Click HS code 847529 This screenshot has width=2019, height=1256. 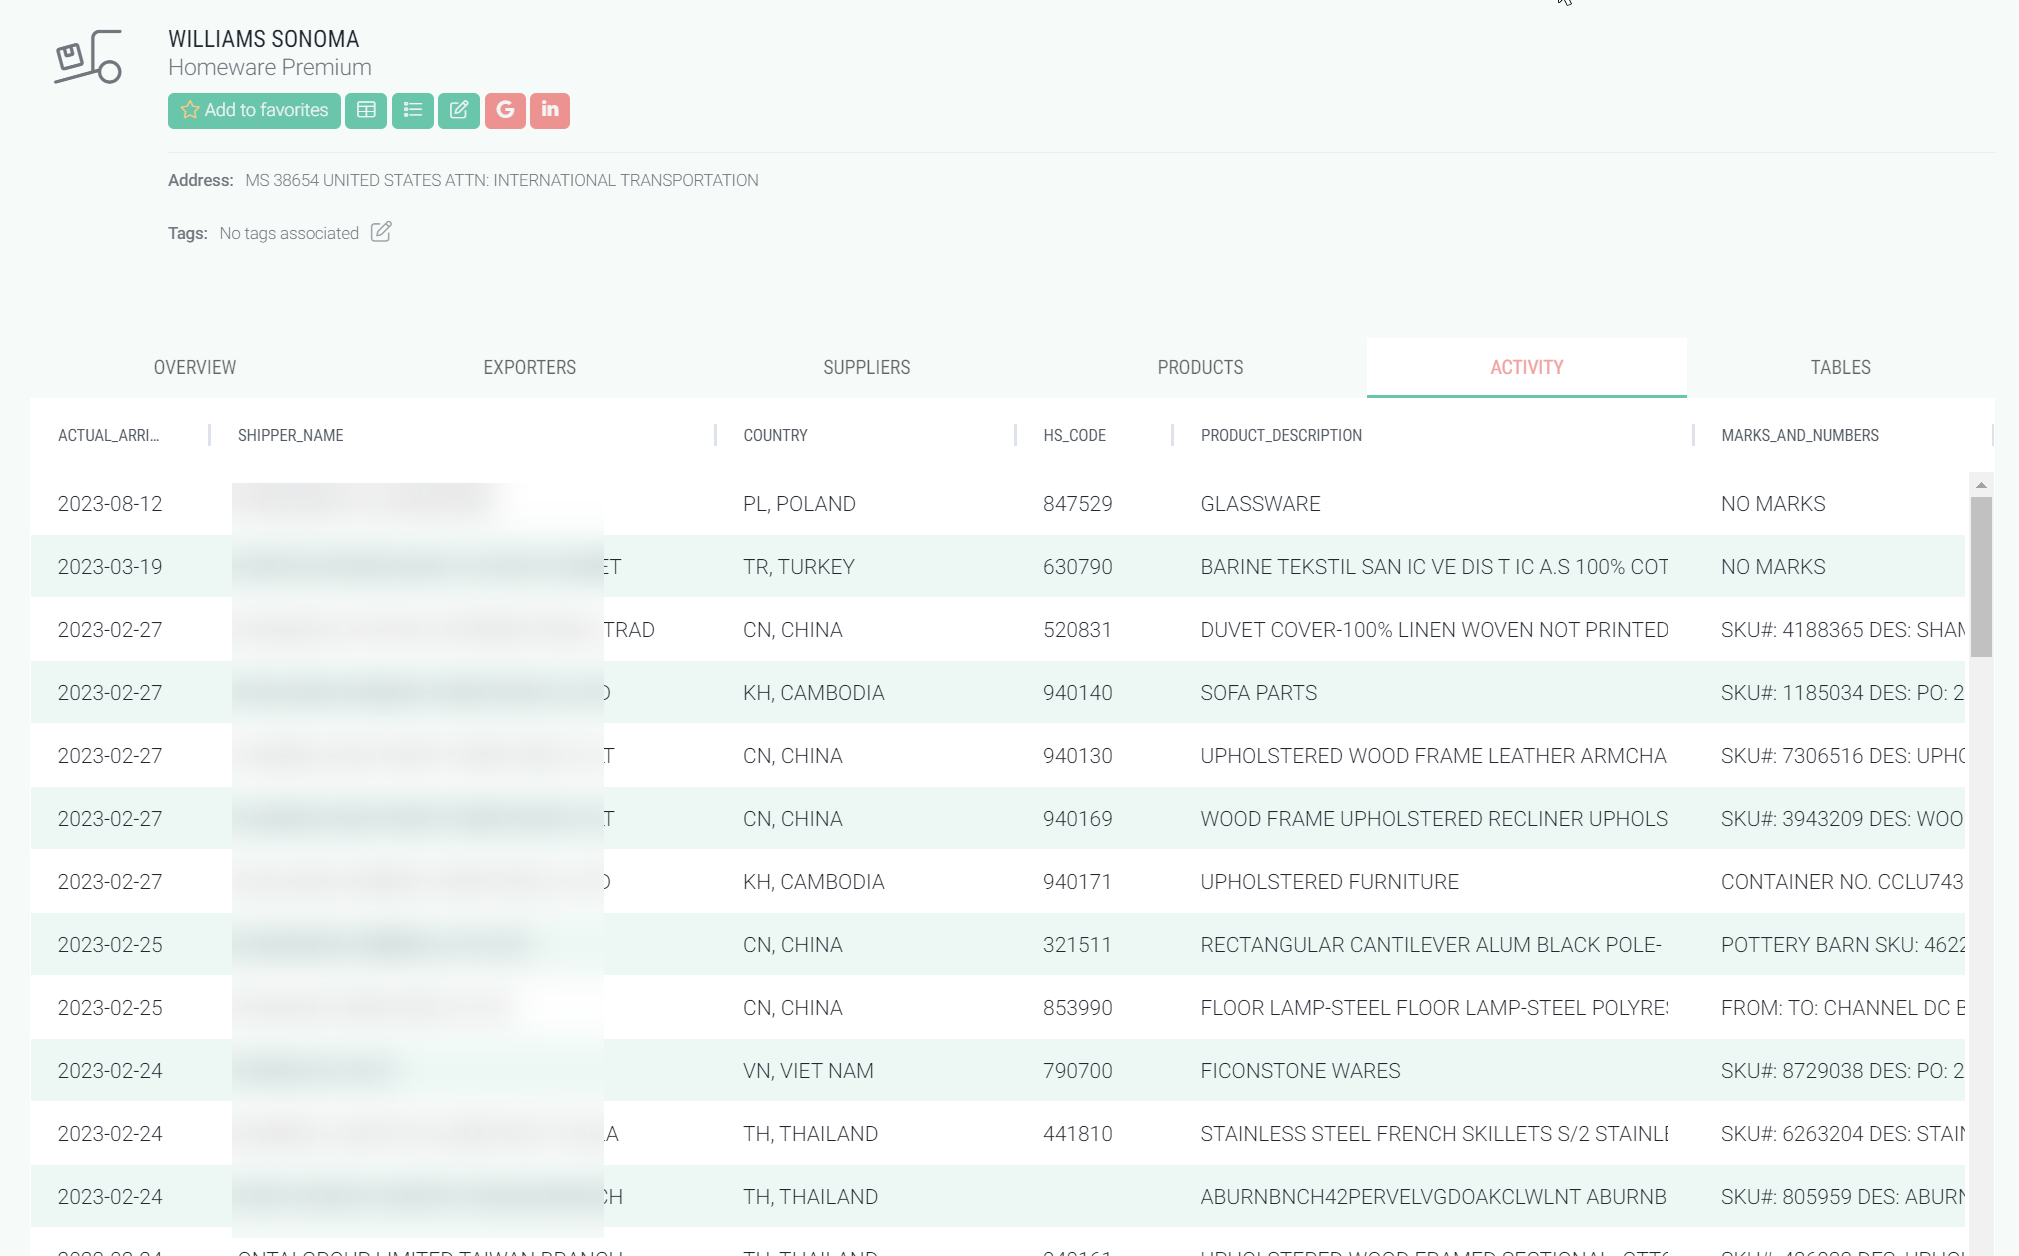1078,504
